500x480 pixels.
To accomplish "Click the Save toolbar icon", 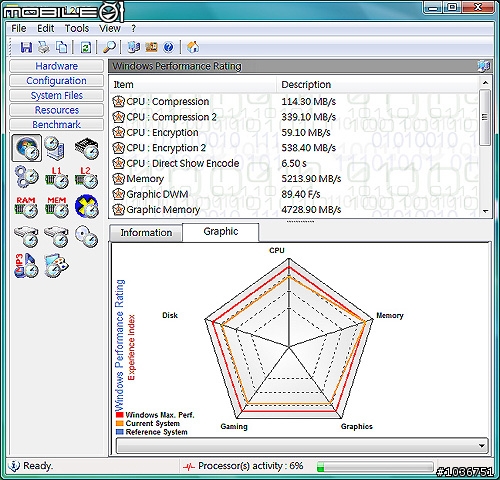I will [x=26, y=47].
